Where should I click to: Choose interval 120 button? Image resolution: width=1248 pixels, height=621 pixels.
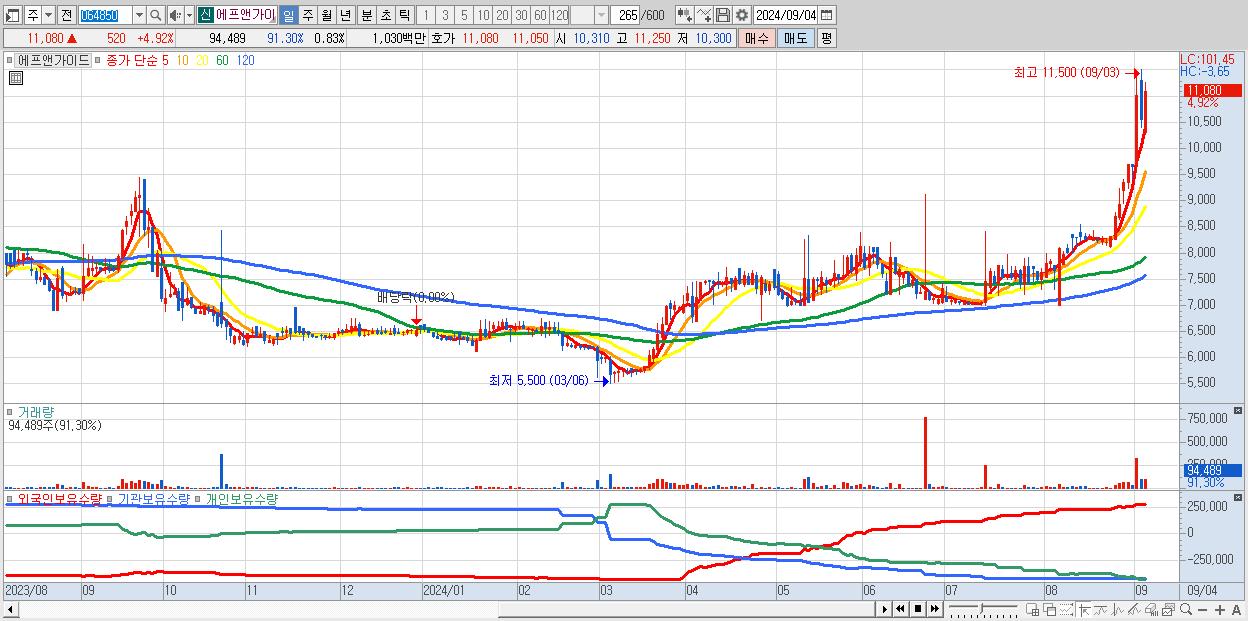tap(559, 15)
